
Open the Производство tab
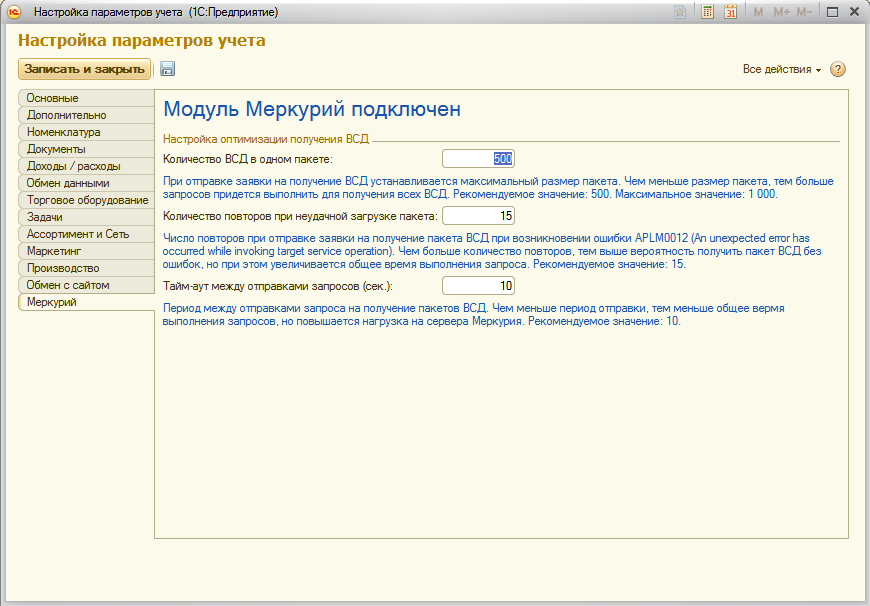(87, 268)
